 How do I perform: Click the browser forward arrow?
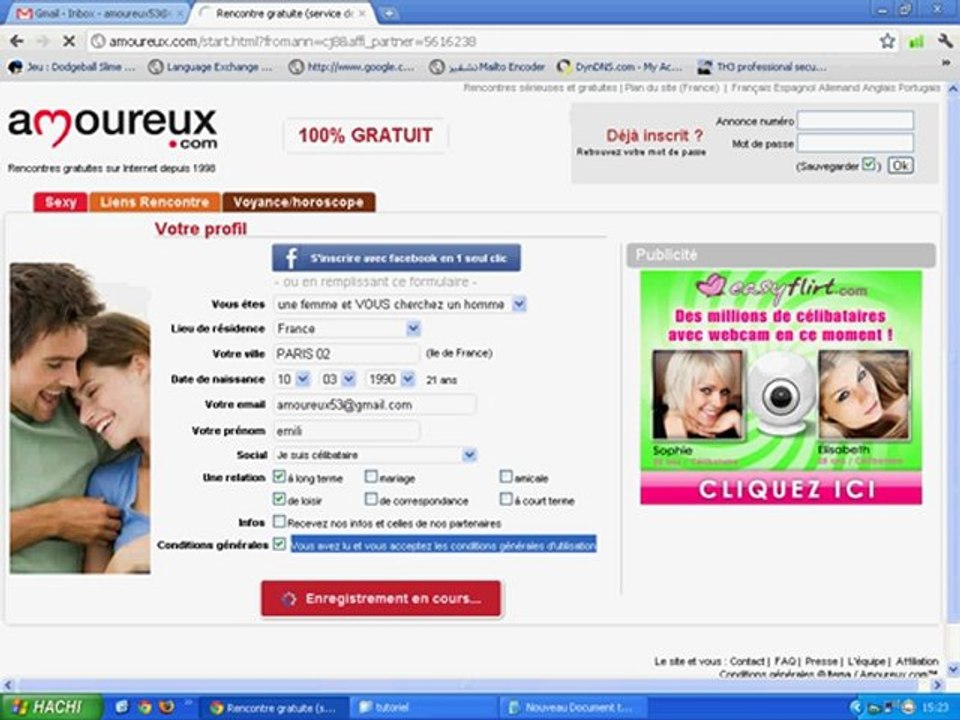(42, 41)
